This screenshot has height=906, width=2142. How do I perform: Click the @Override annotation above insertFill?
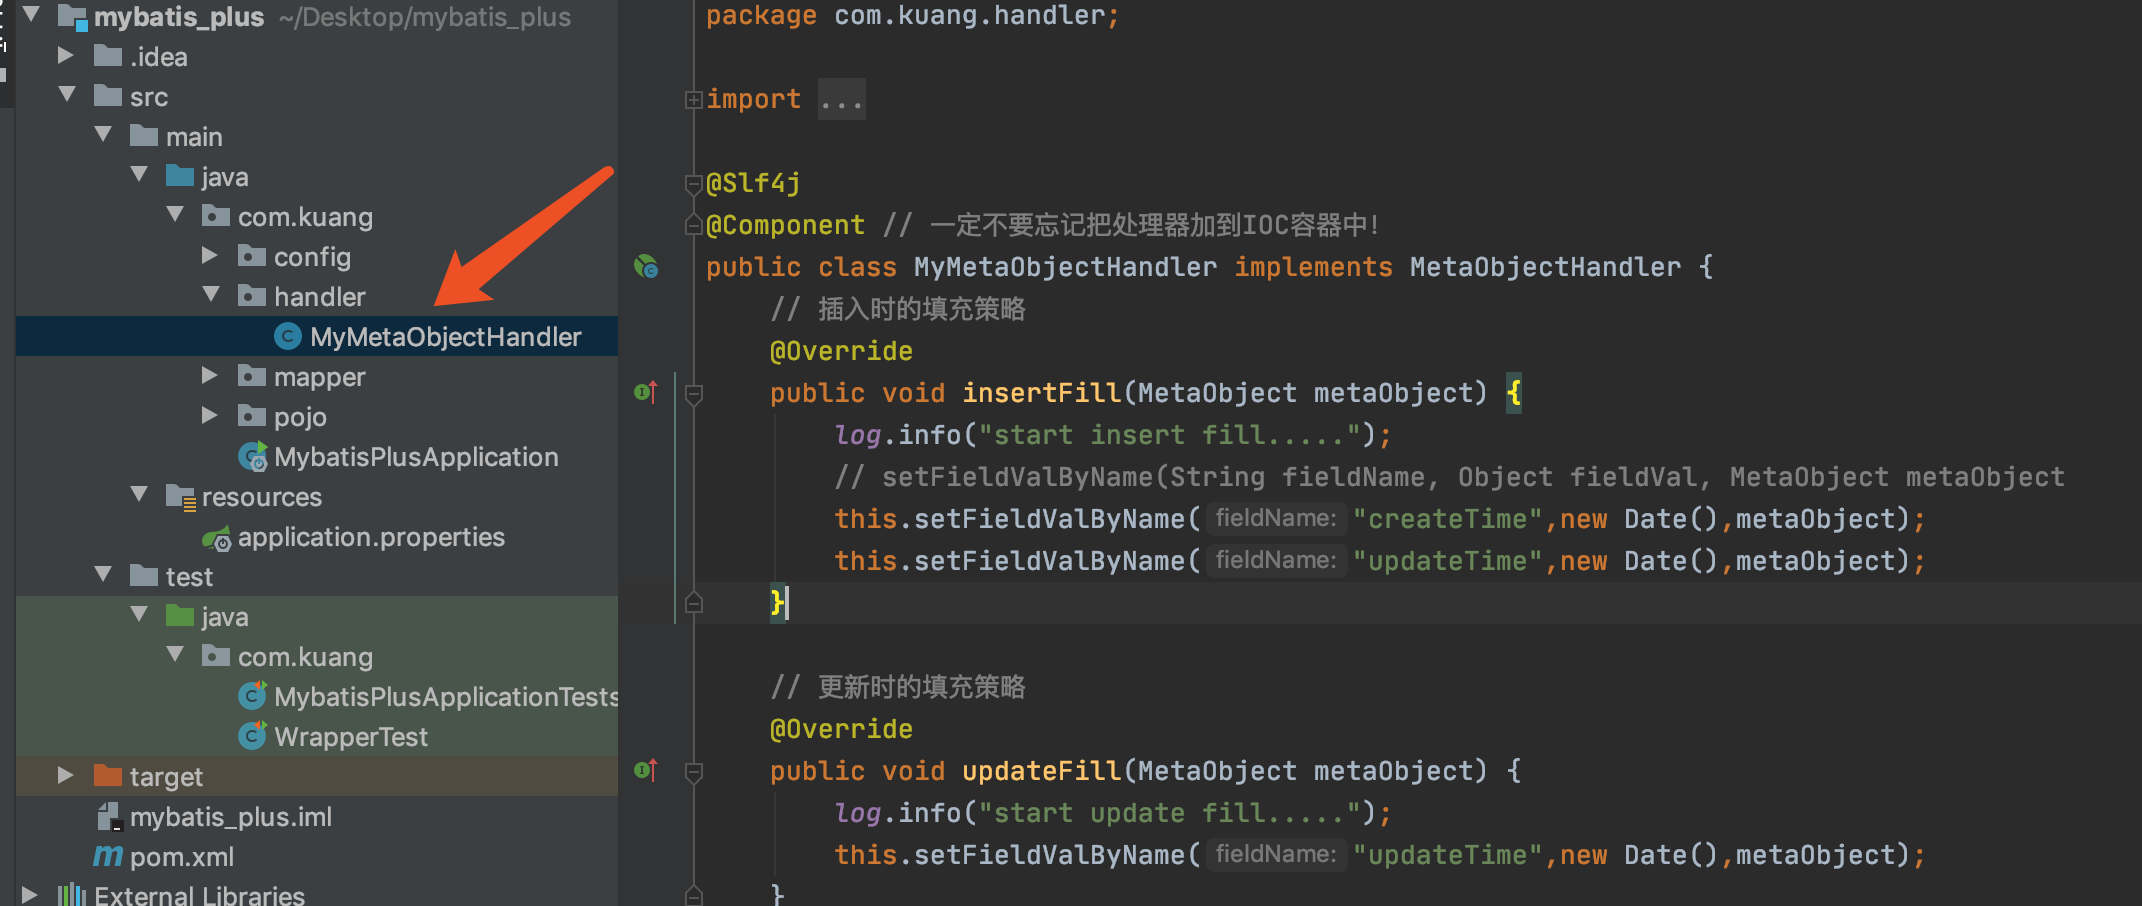pos(841,351)
